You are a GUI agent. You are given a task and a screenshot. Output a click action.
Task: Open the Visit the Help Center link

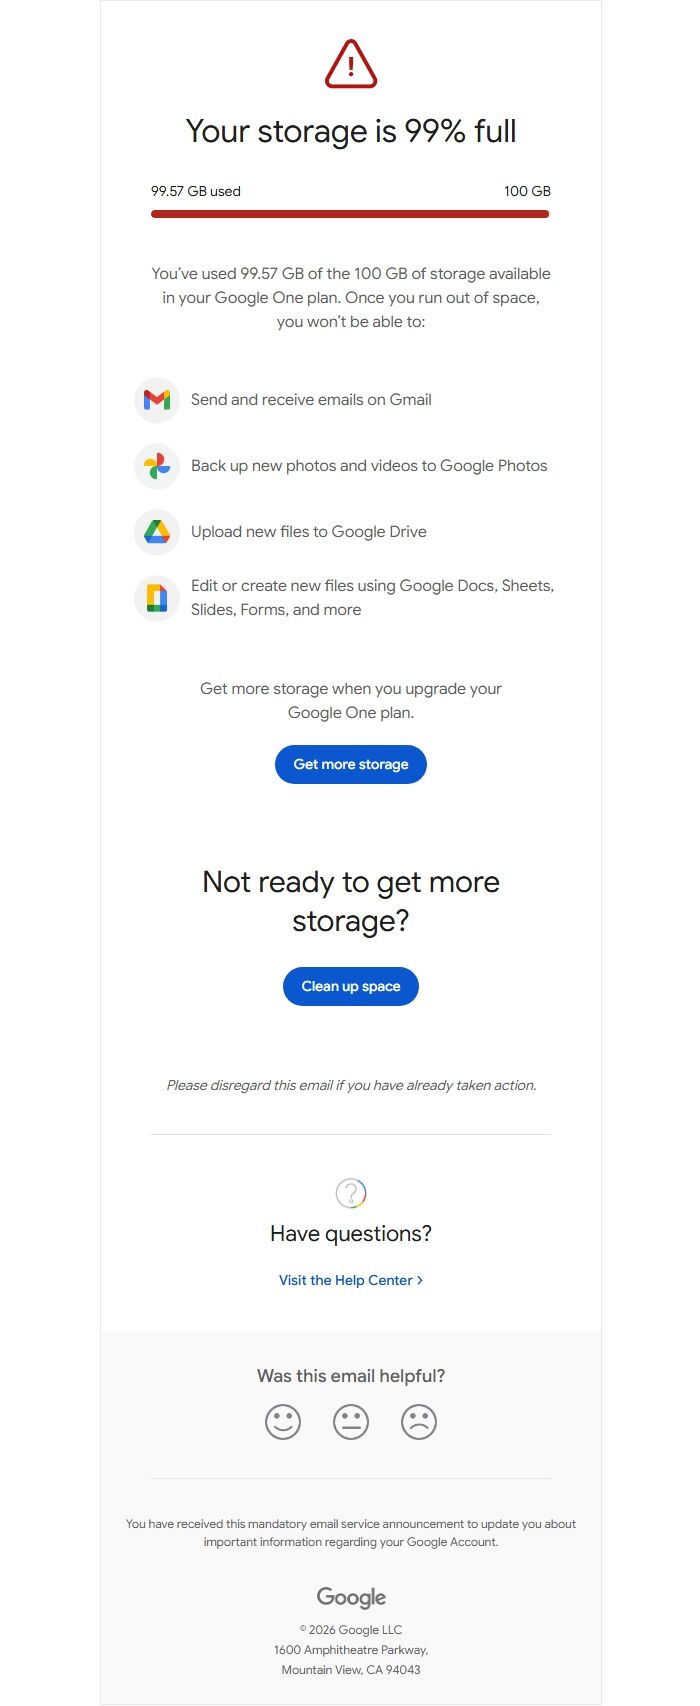coord(344,1280)
